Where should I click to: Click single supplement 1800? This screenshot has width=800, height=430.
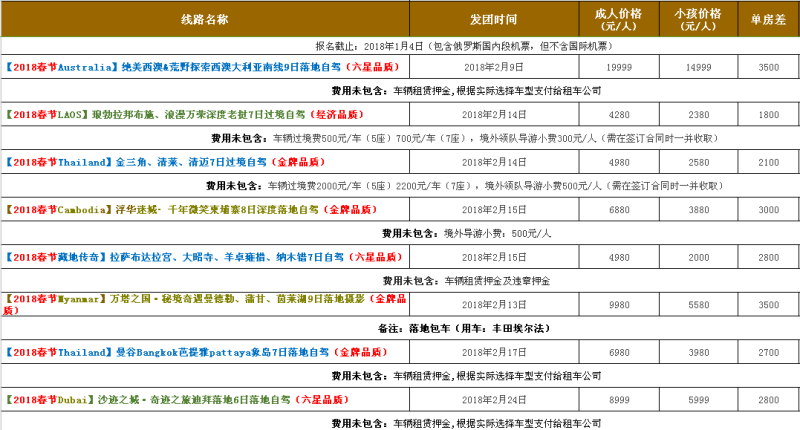point(768,115)
